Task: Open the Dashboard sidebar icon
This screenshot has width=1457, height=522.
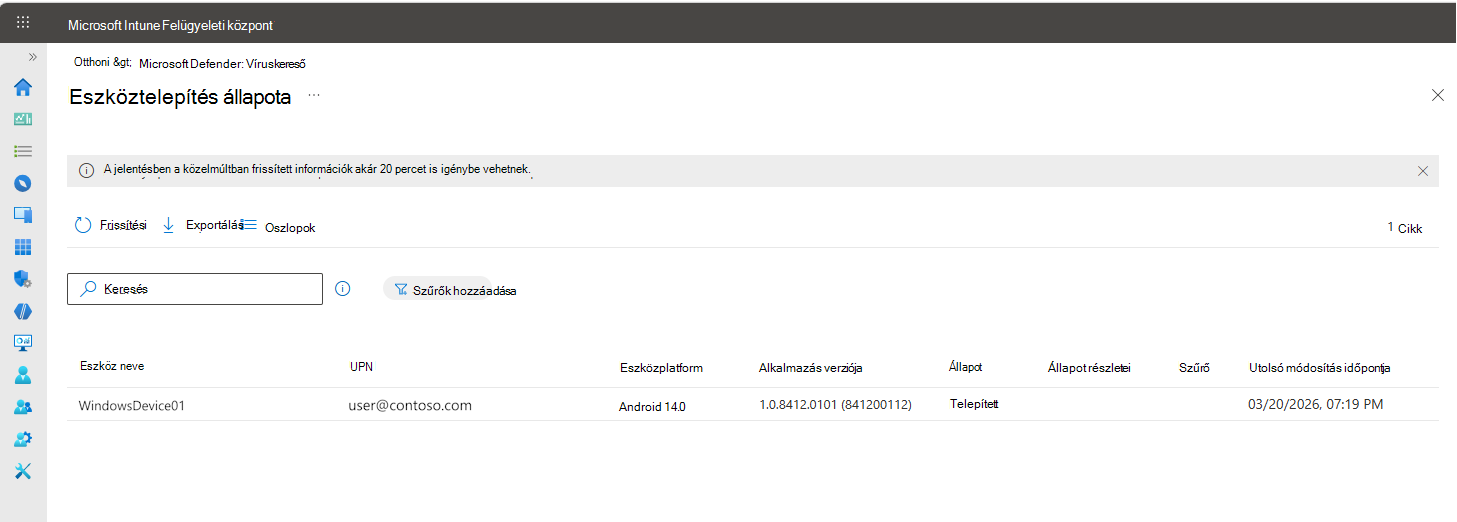Action: click(23, 119)
